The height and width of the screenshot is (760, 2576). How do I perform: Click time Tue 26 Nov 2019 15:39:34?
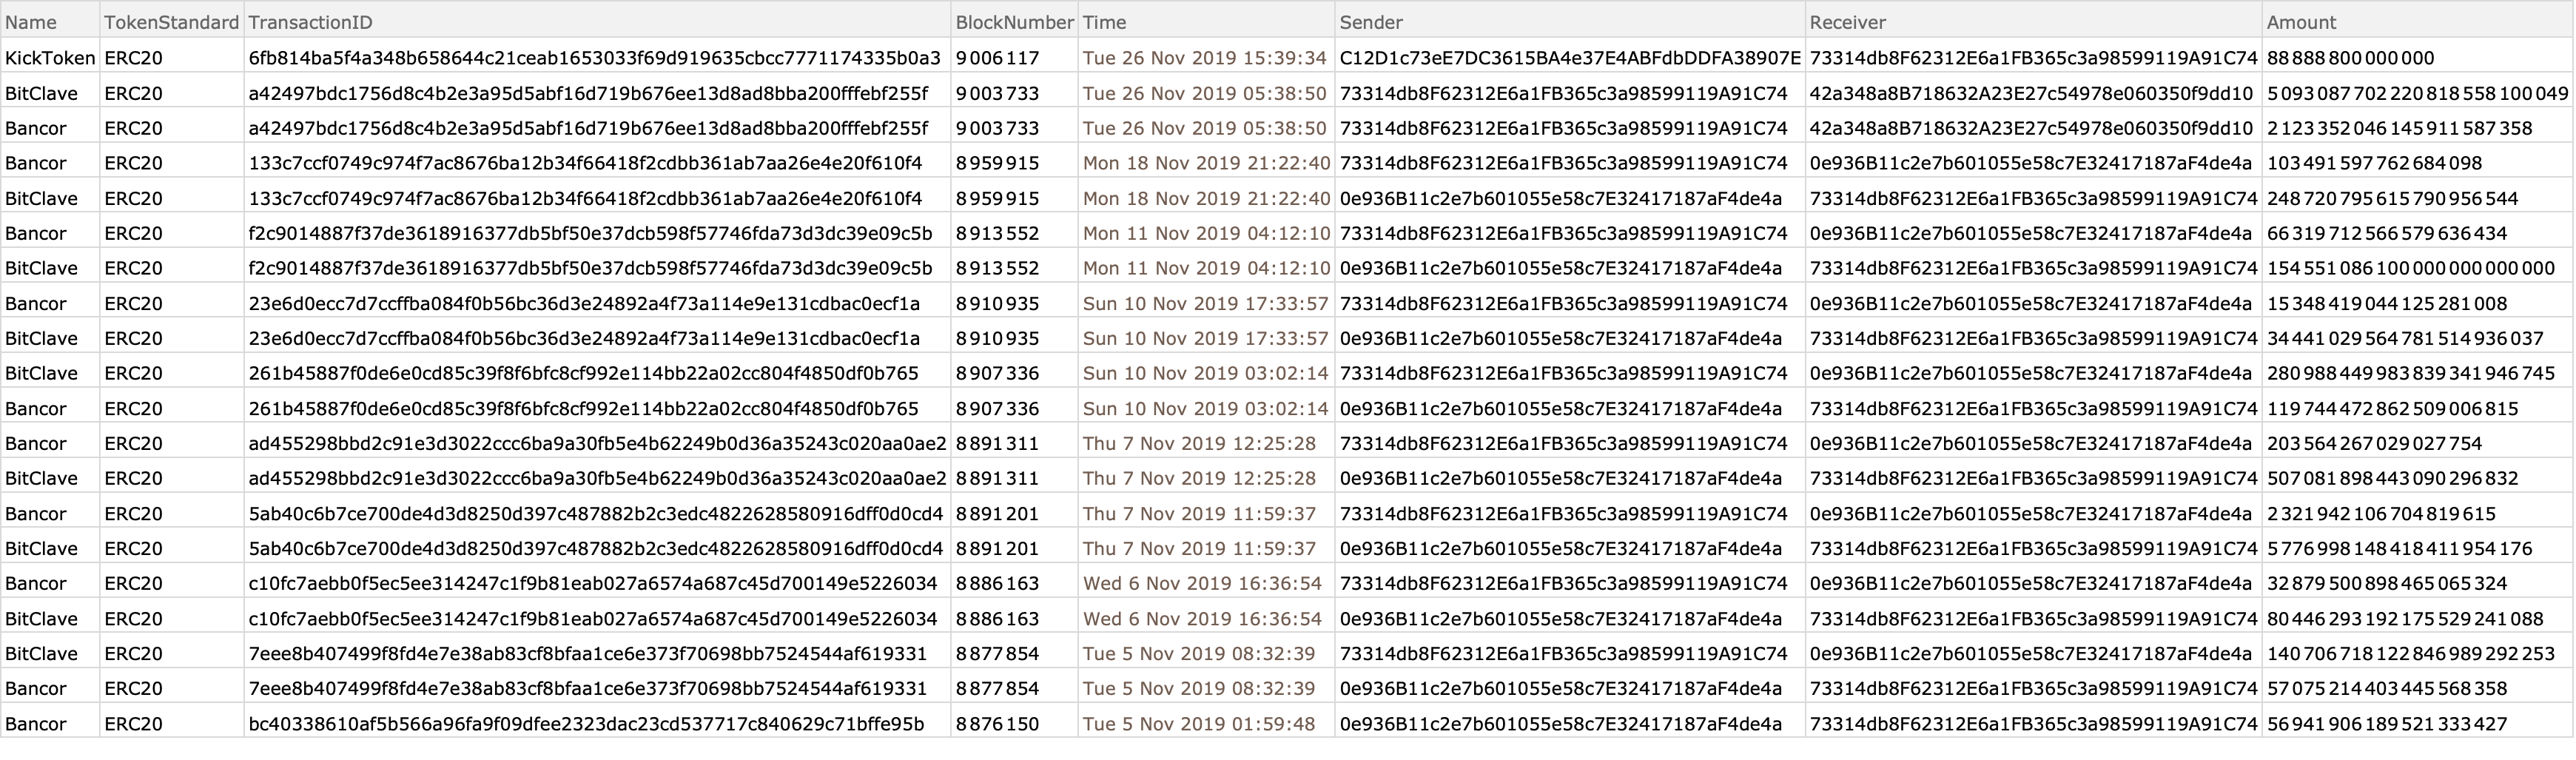[1204, 58]
